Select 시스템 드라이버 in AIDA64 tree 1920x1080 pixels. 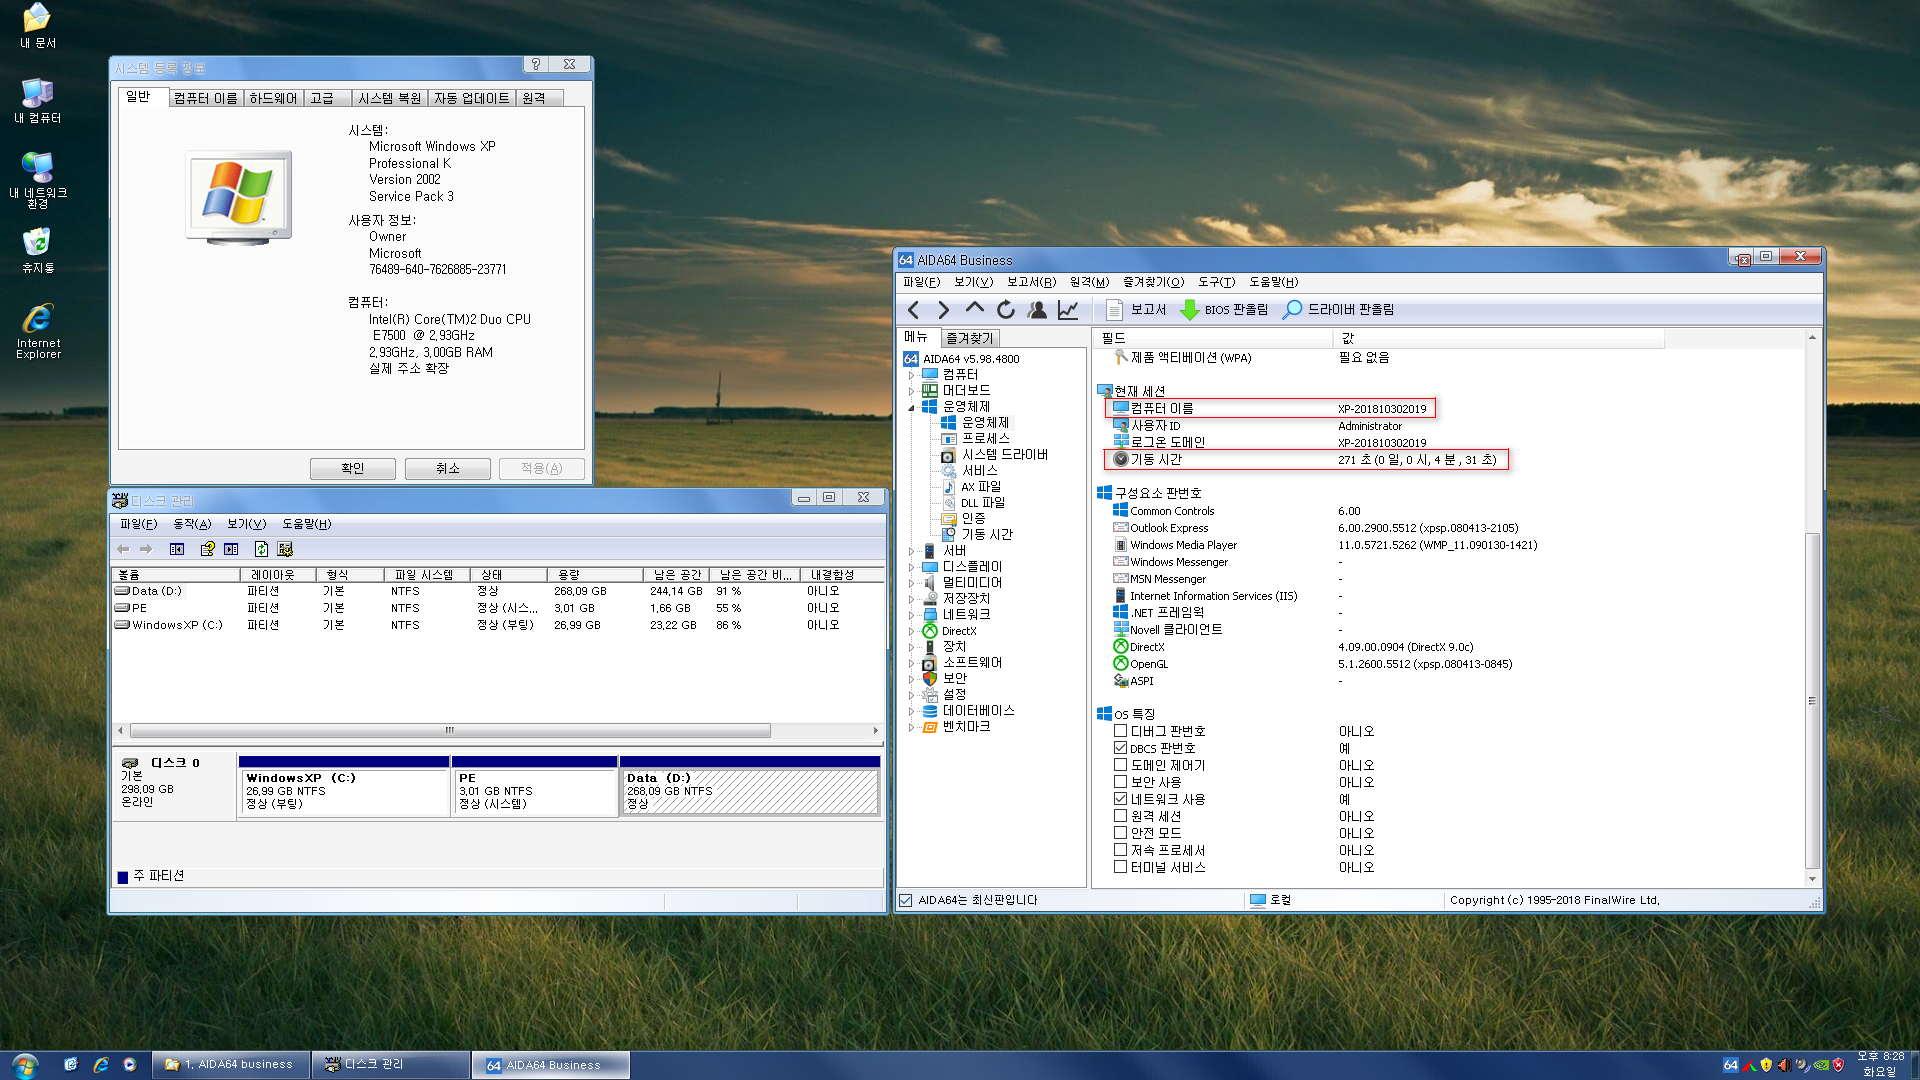994,455
